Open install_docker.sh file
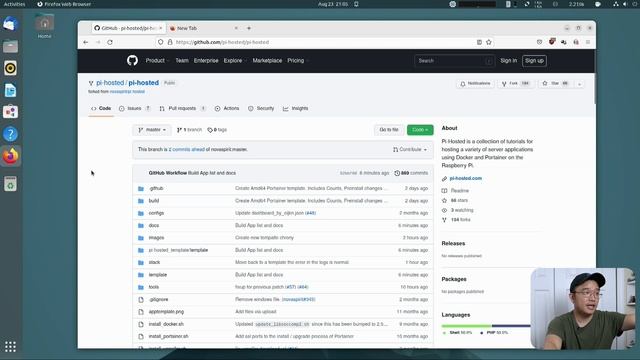This screenshot has height=360, width=640. tap(166, 324)
